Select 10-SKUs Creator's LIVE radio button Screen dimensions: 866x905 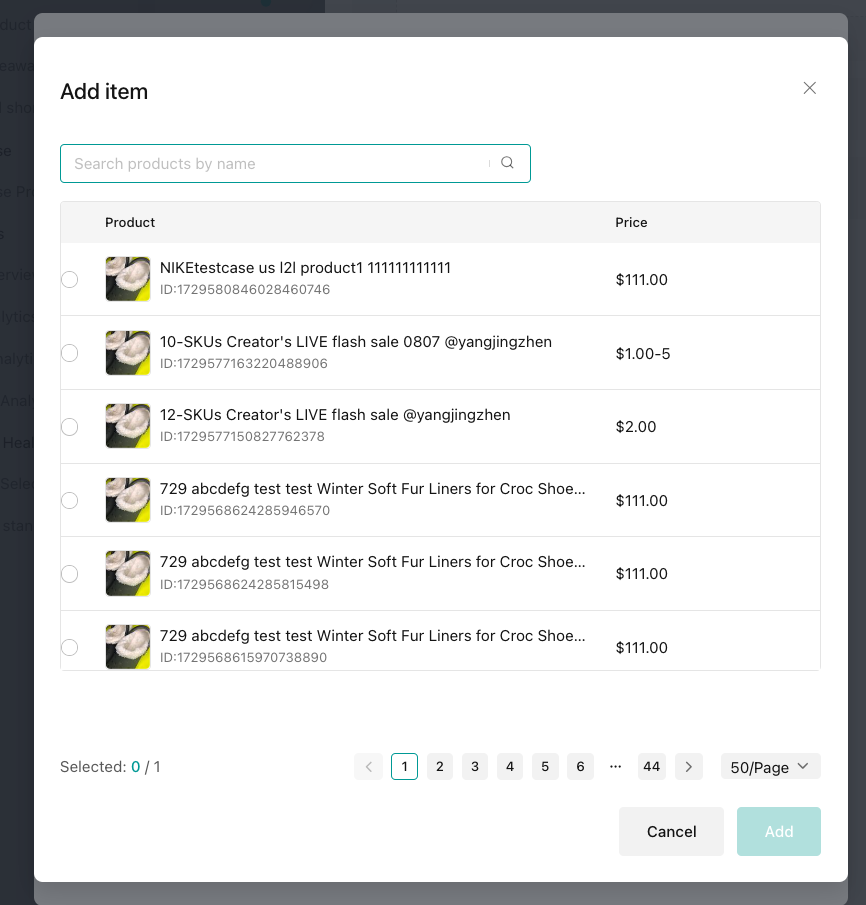click(69, 353)
